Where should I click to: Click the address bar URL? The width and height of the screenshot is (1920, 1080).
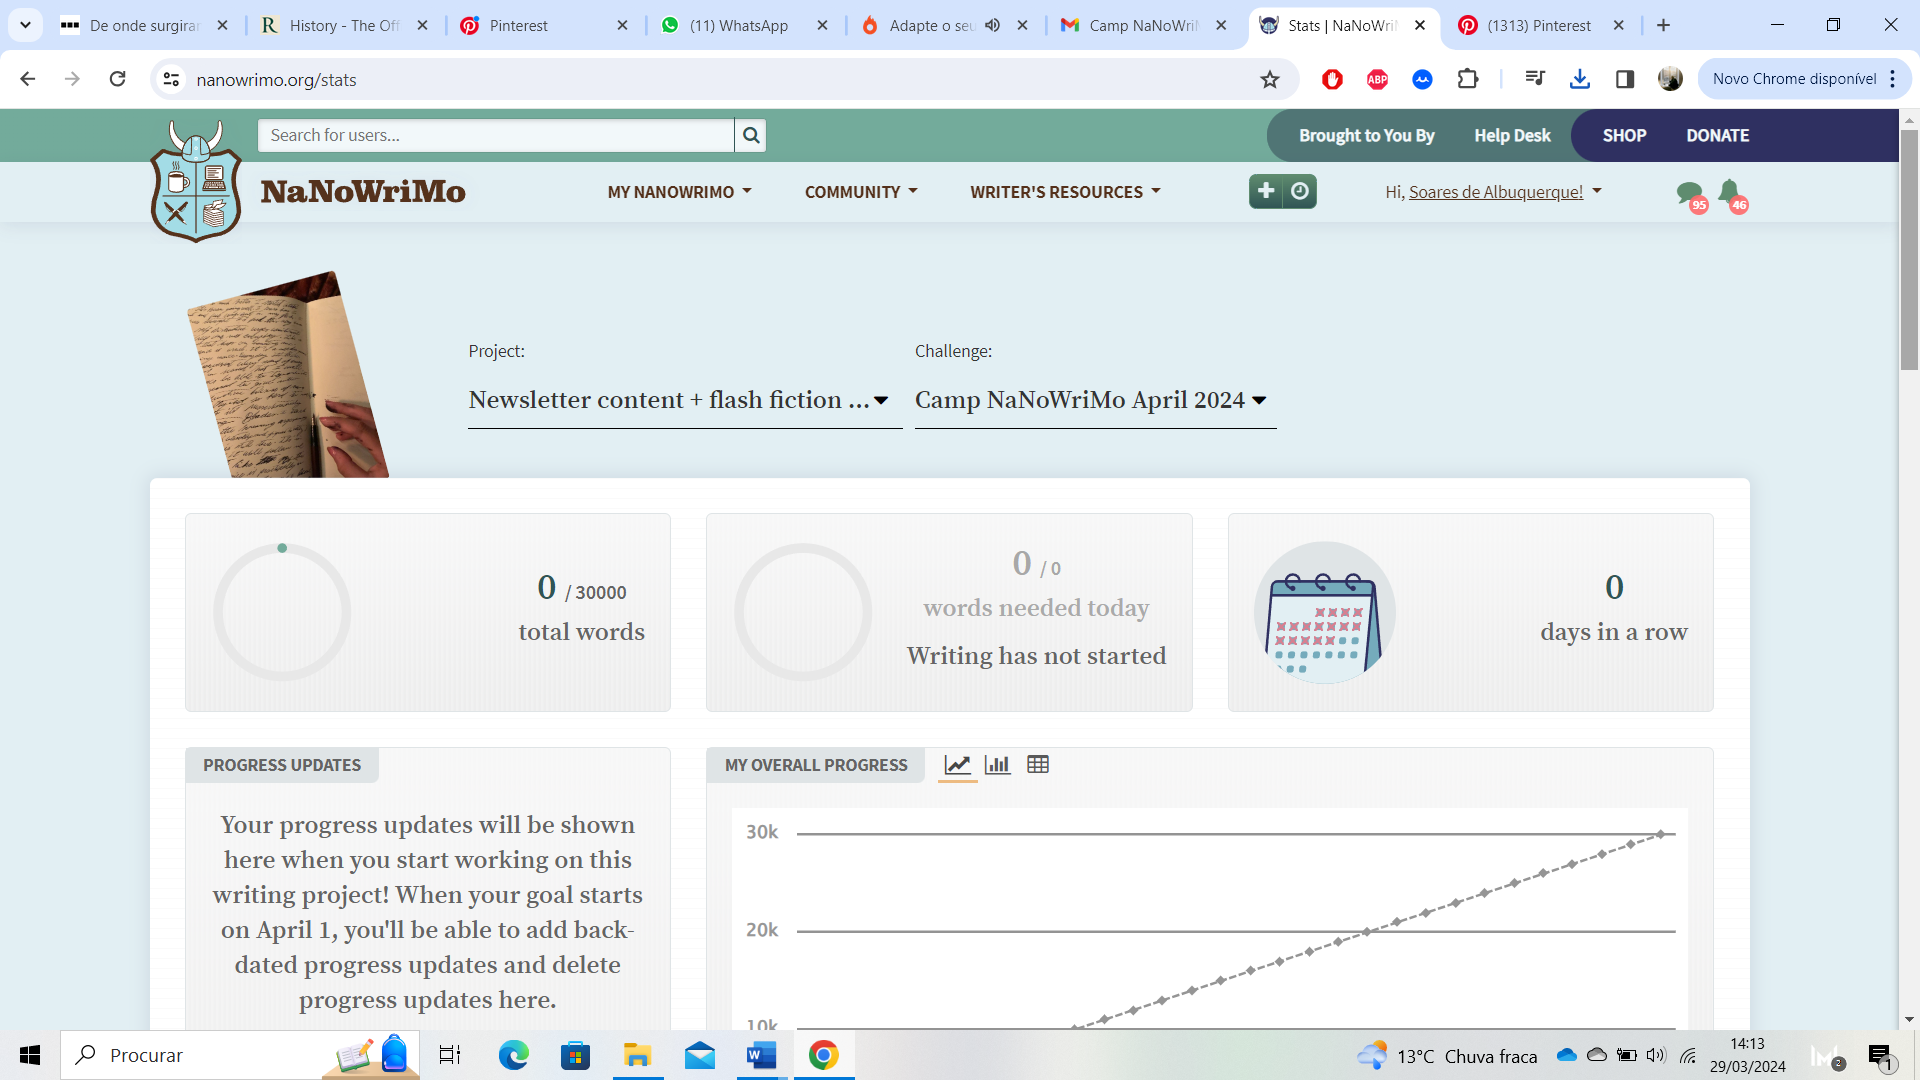click(277, 79)
